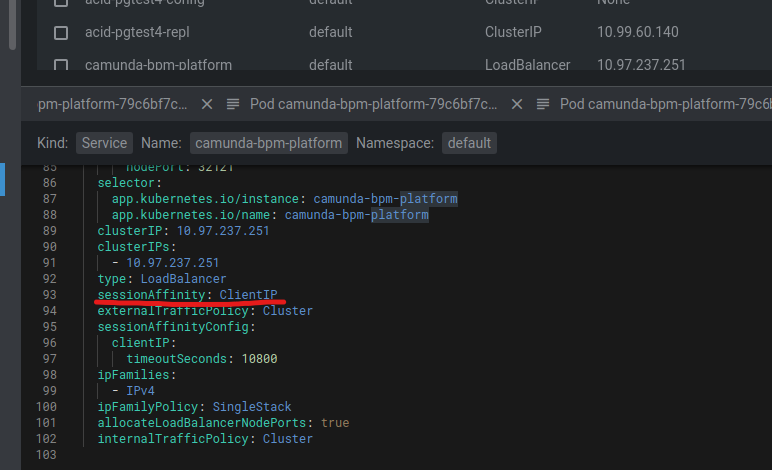Click the 10.99.60.140 cluster IP cell
The height and width of the screenshot is (470, 772).
point(638,32)
